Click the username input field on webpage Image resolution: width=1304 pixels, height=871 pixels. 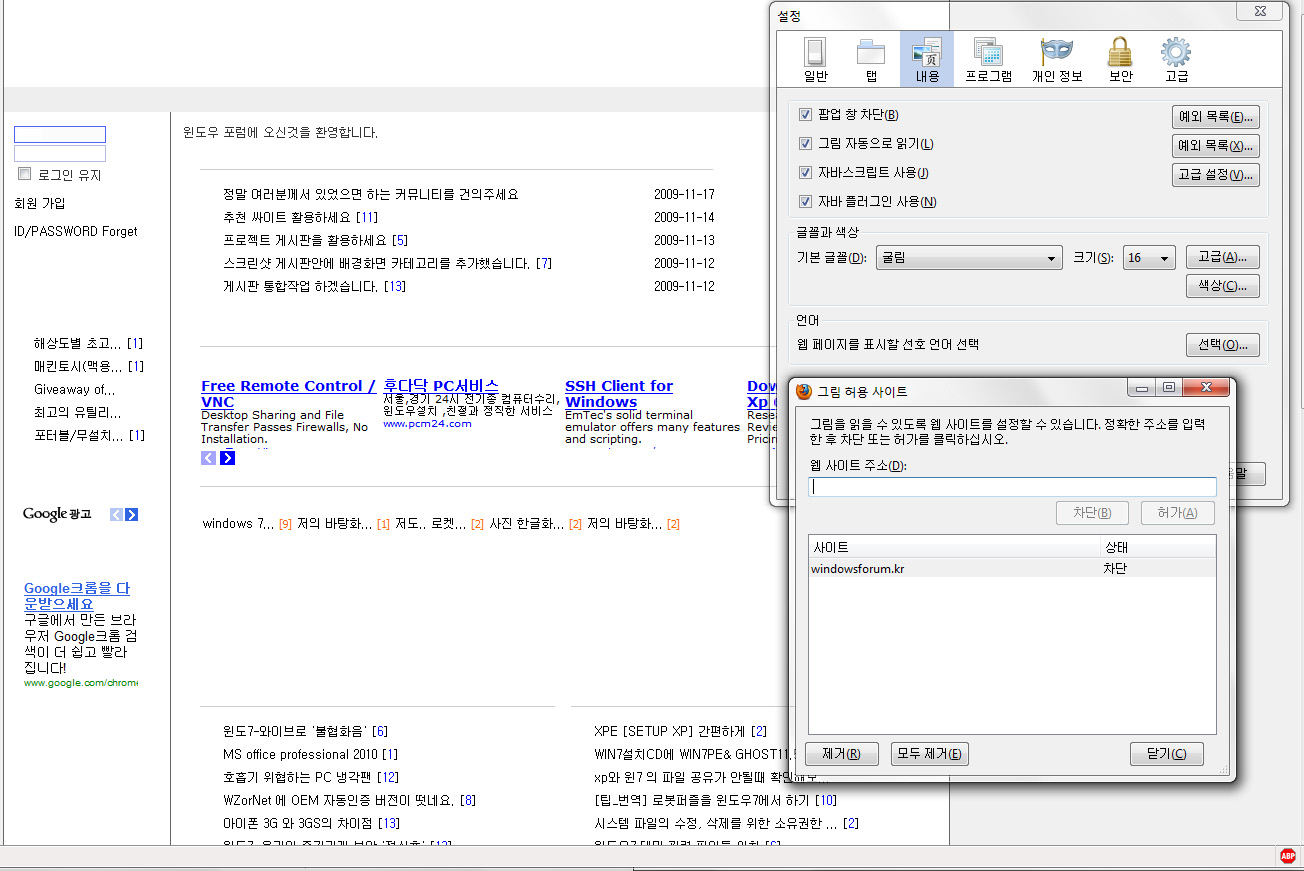click(60, 134)
